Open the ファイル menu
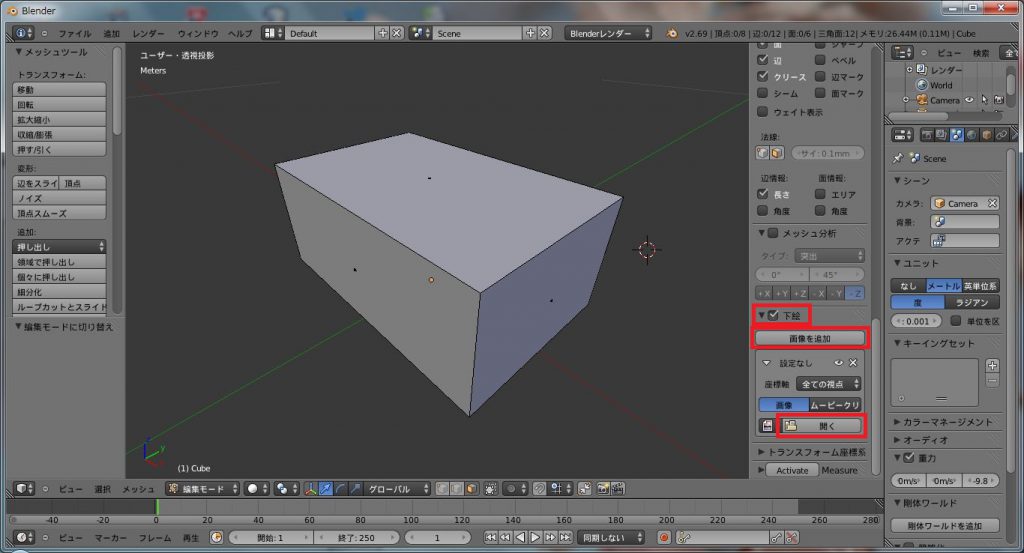1024x553 pixels. click(75, 33)
